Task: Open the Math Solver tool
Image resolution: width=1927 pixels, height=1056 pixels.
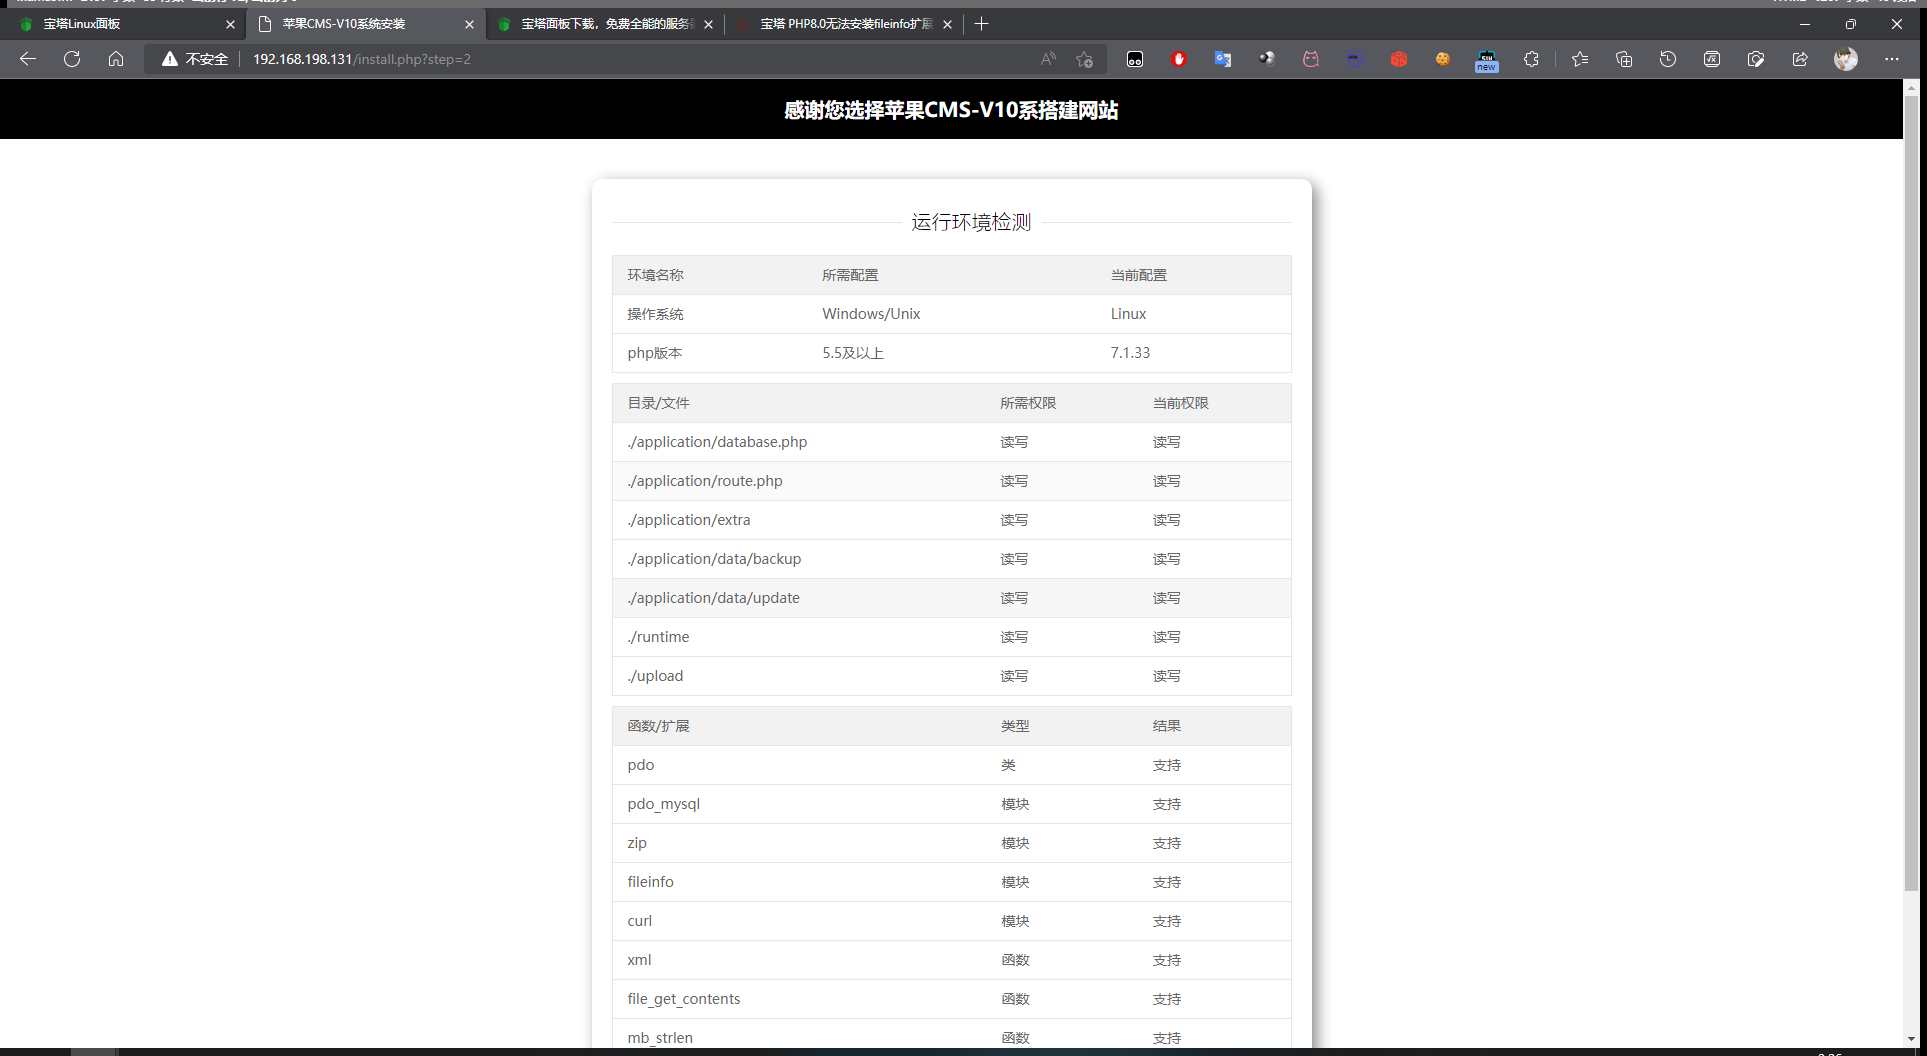Action: tap(1712, 59)
